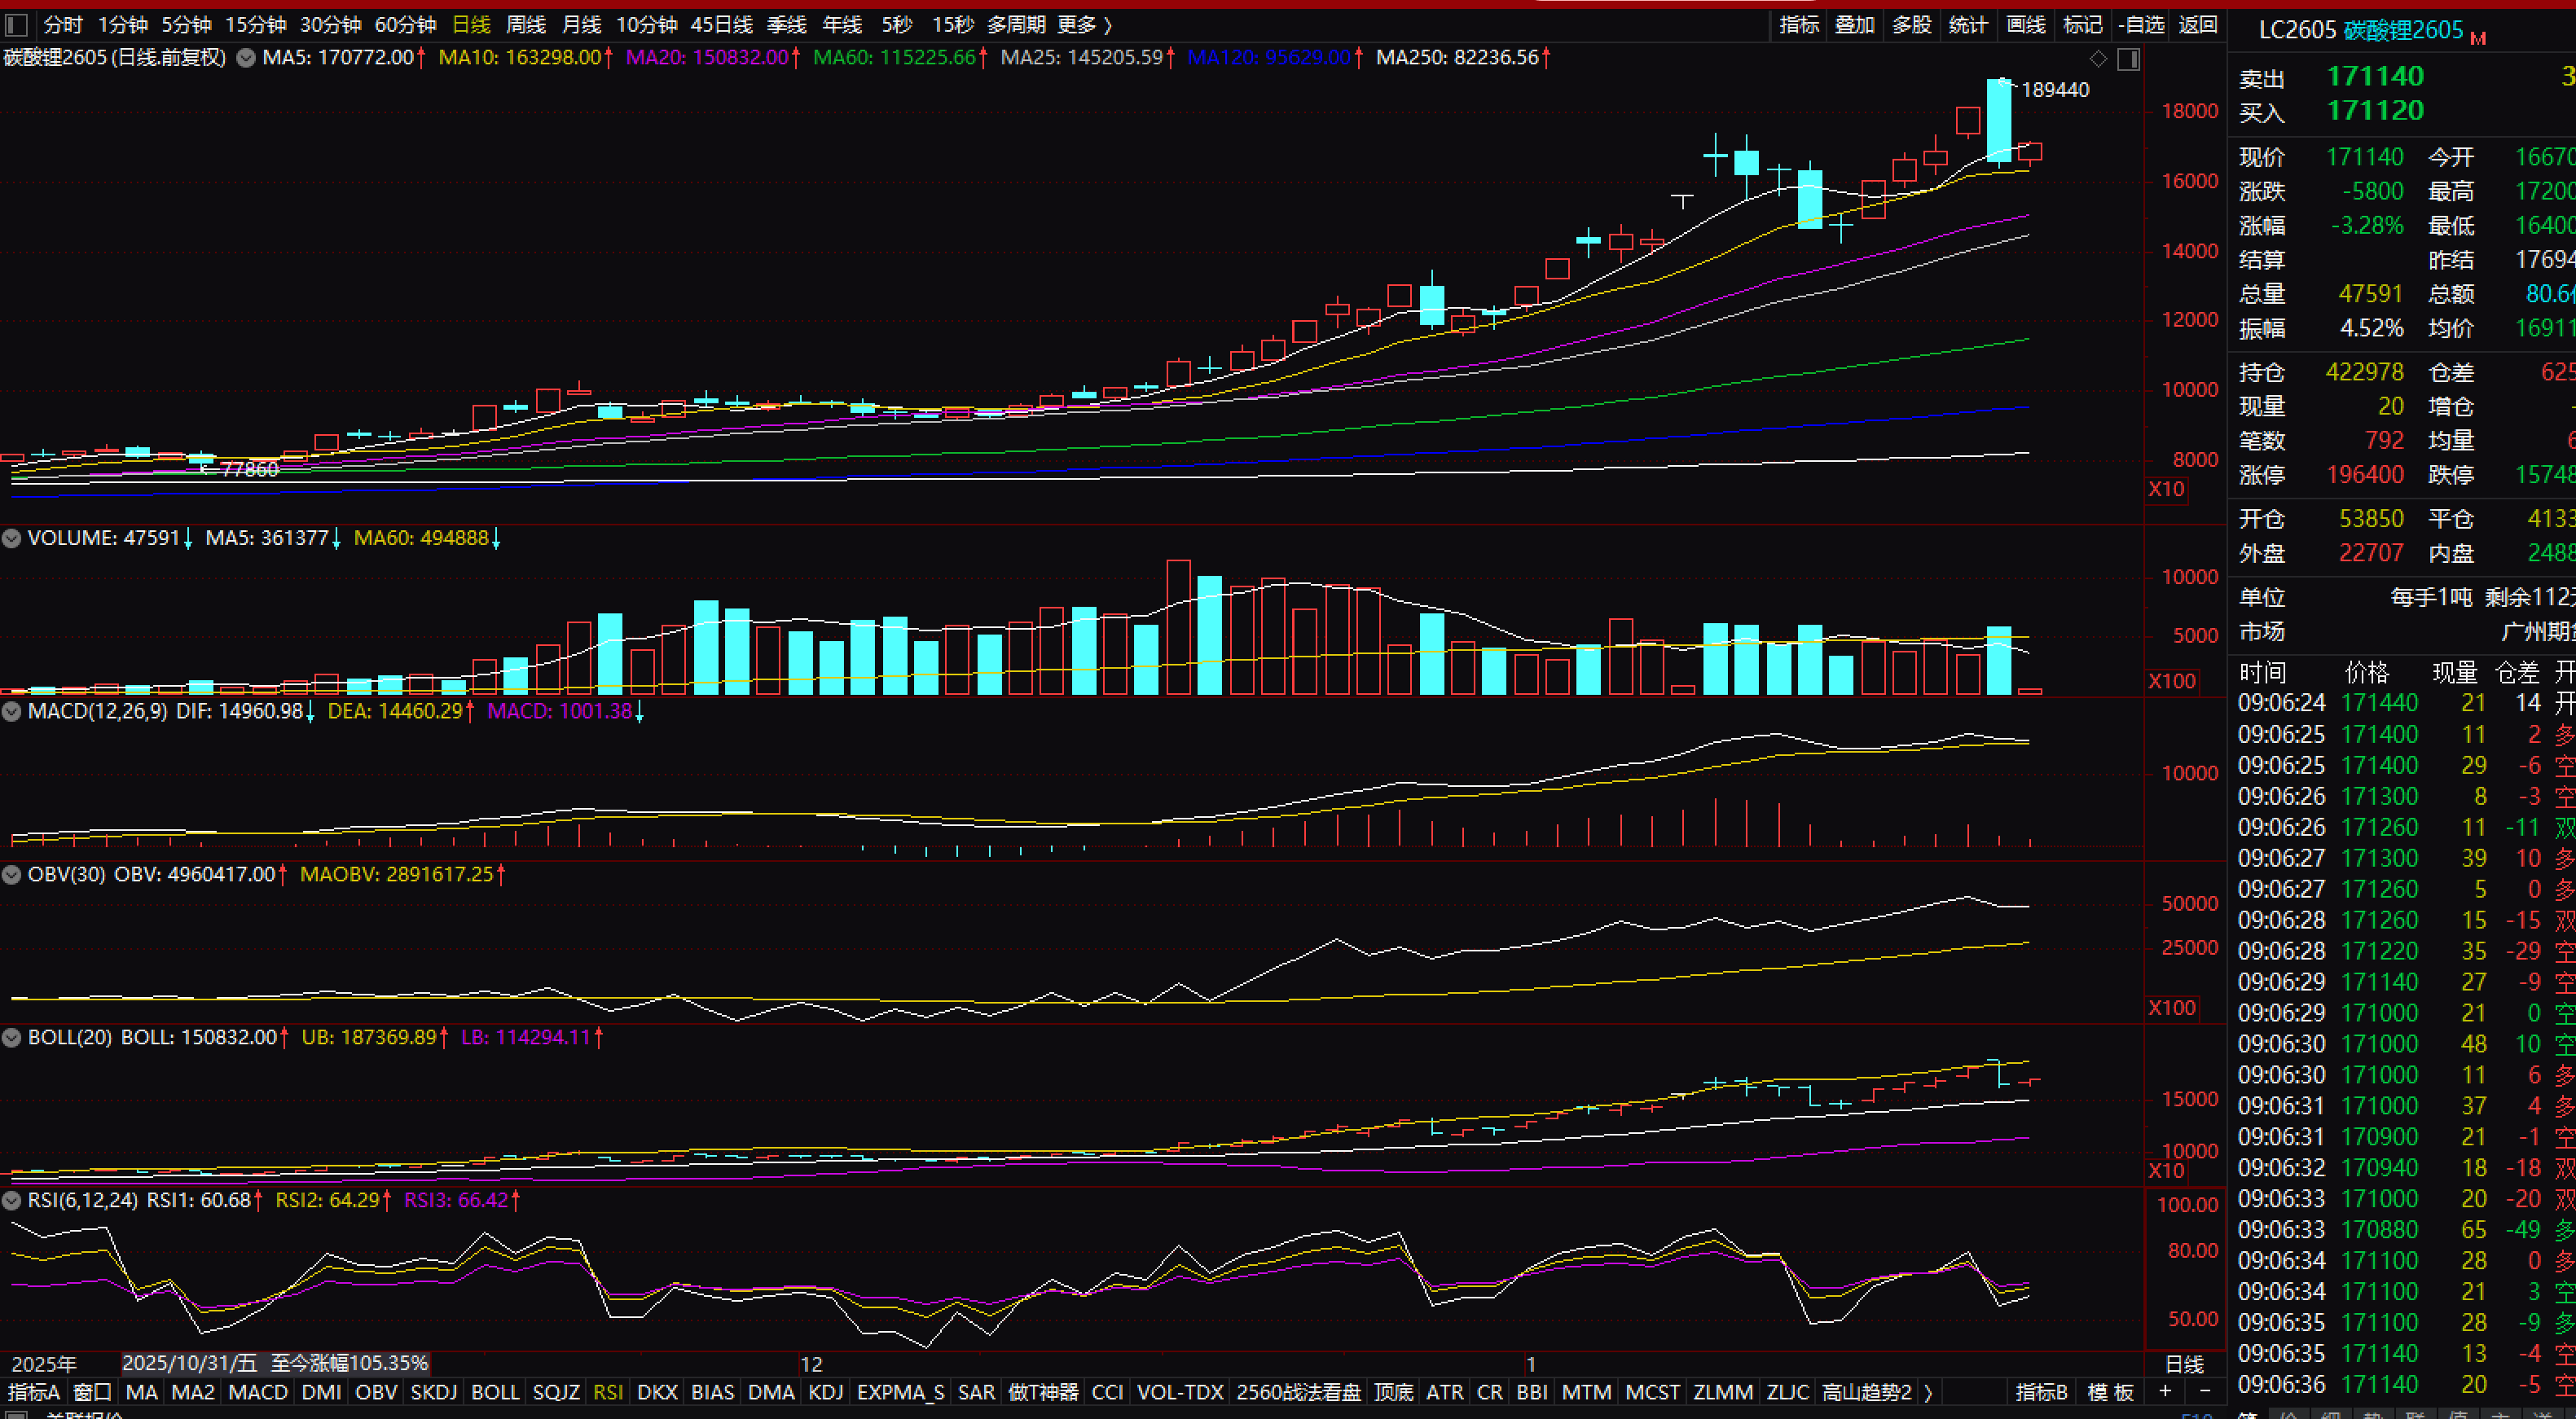Toggle the side panel icon beside diamond

2129,59
